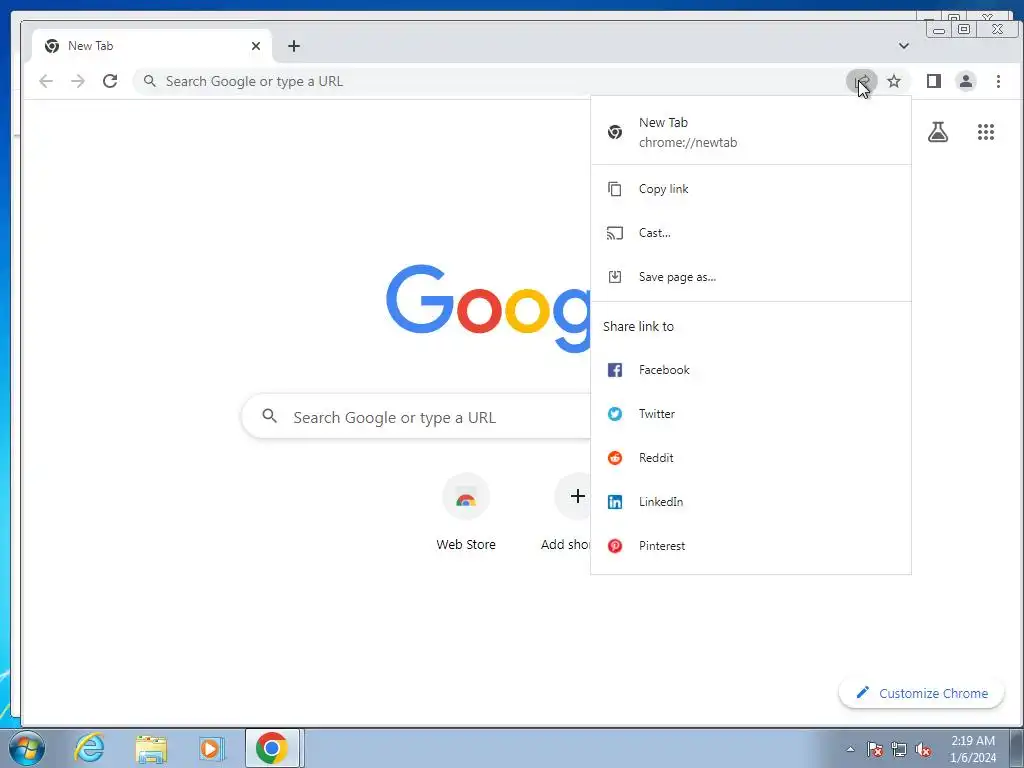
Task: Choose Copy link in share menu
Action: (751, 189)
